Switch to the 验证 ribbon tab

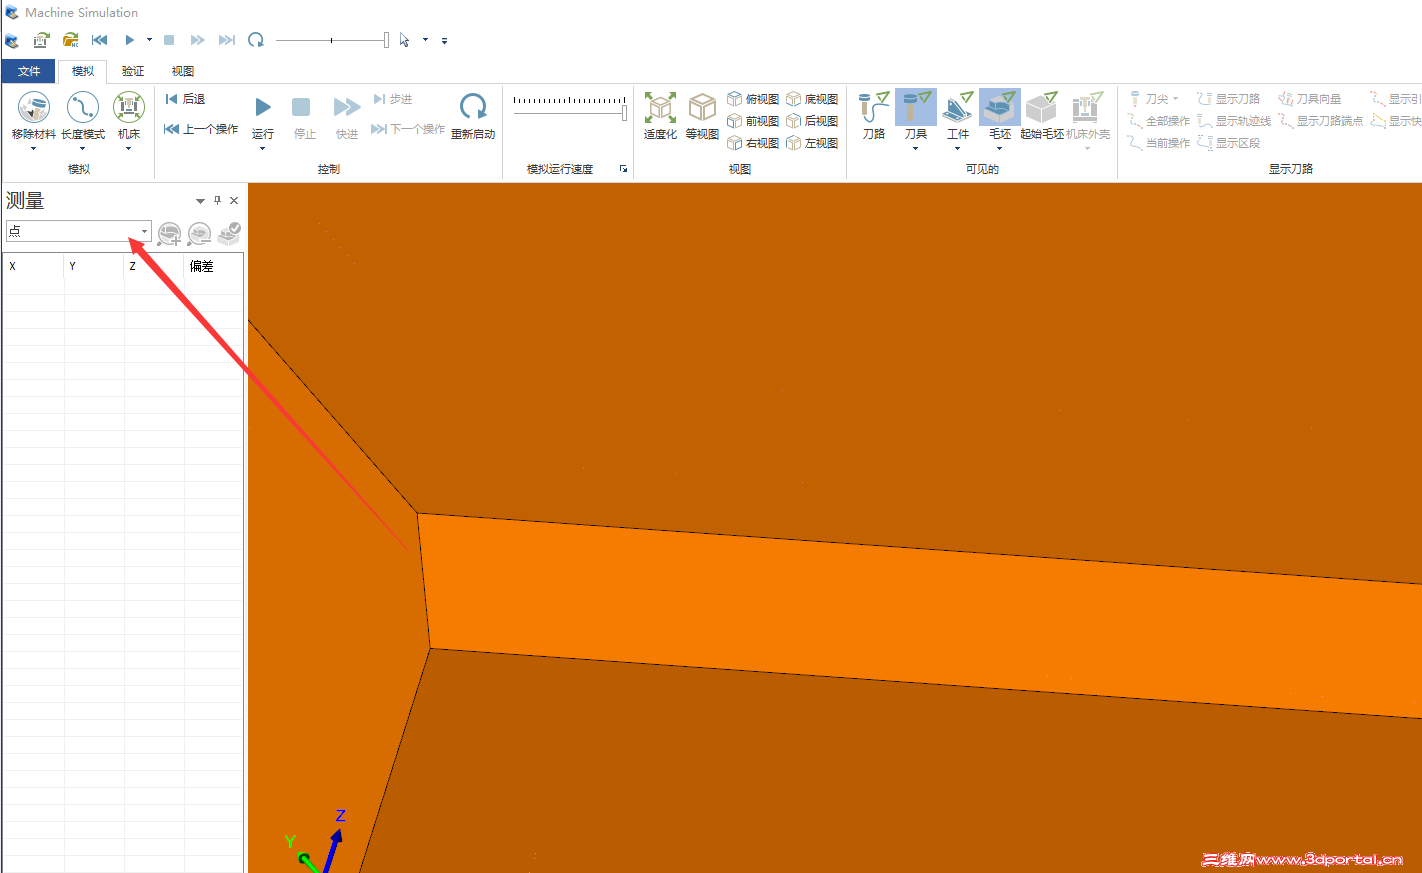[133, 71]
